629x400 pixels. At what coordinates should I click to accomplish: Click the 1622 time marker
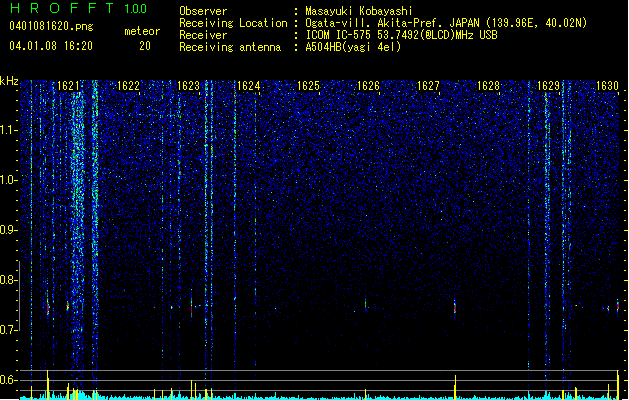tap(128, 86)
